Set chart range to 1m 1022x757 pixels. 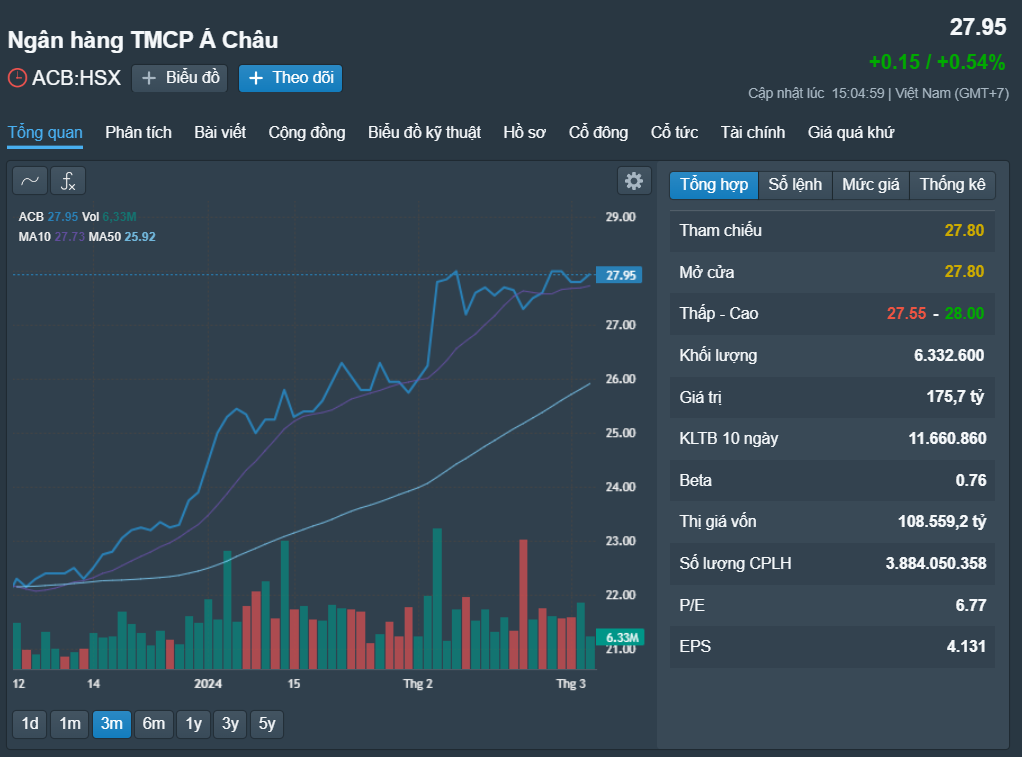[70, 724]
